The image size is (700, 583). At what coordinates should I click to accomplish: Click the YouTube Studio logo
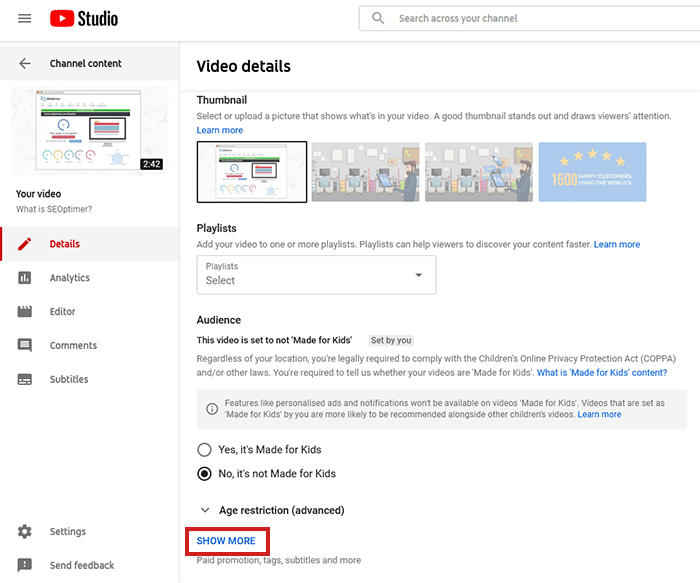(x=84, y=18)
